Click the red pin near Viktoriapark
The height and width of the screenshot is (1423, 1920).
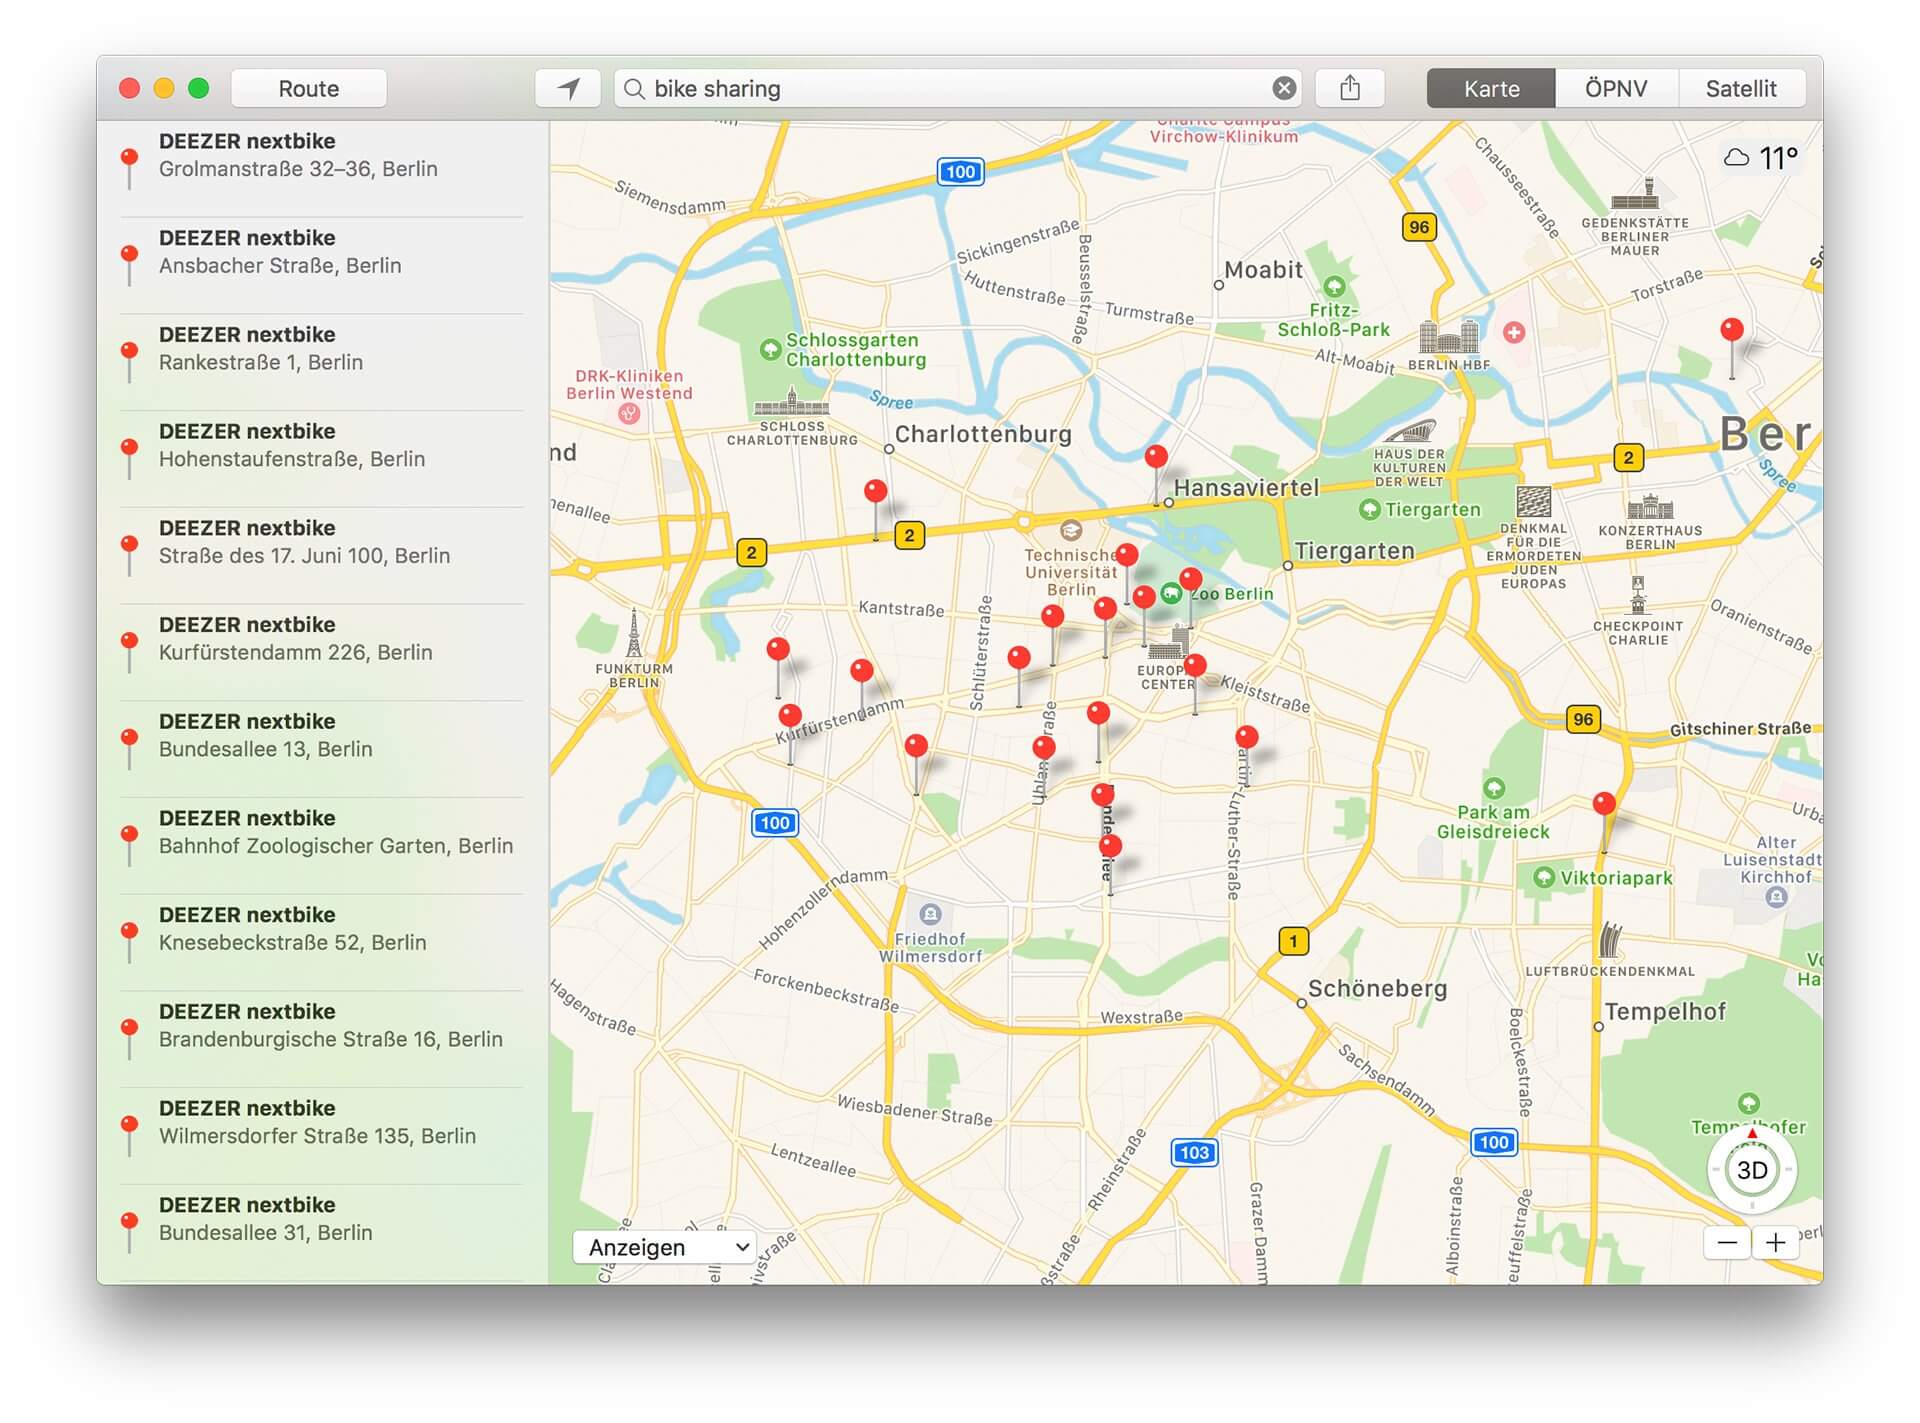coord(1604,804)
